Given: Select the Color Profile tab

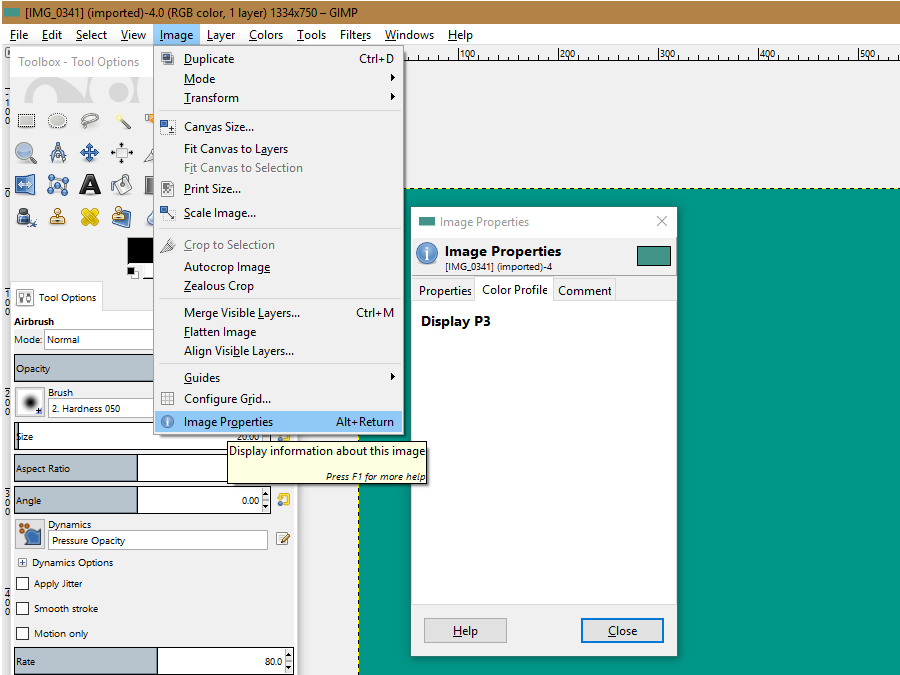Looking at the screenshot, I should [x=514, y=289].
